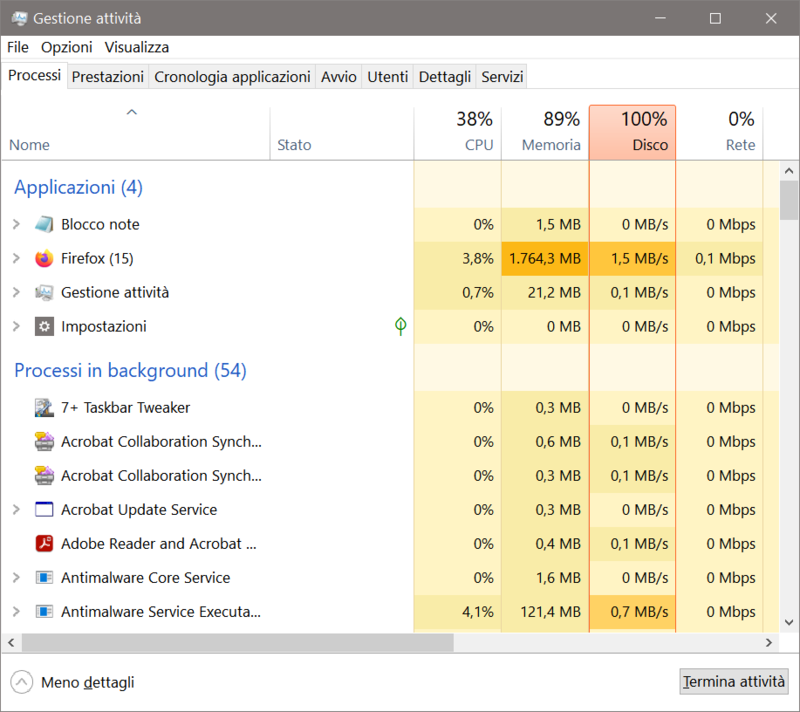Switch to the Cronologia applicazioni tab
800x712 pixels.
point(232,77)
